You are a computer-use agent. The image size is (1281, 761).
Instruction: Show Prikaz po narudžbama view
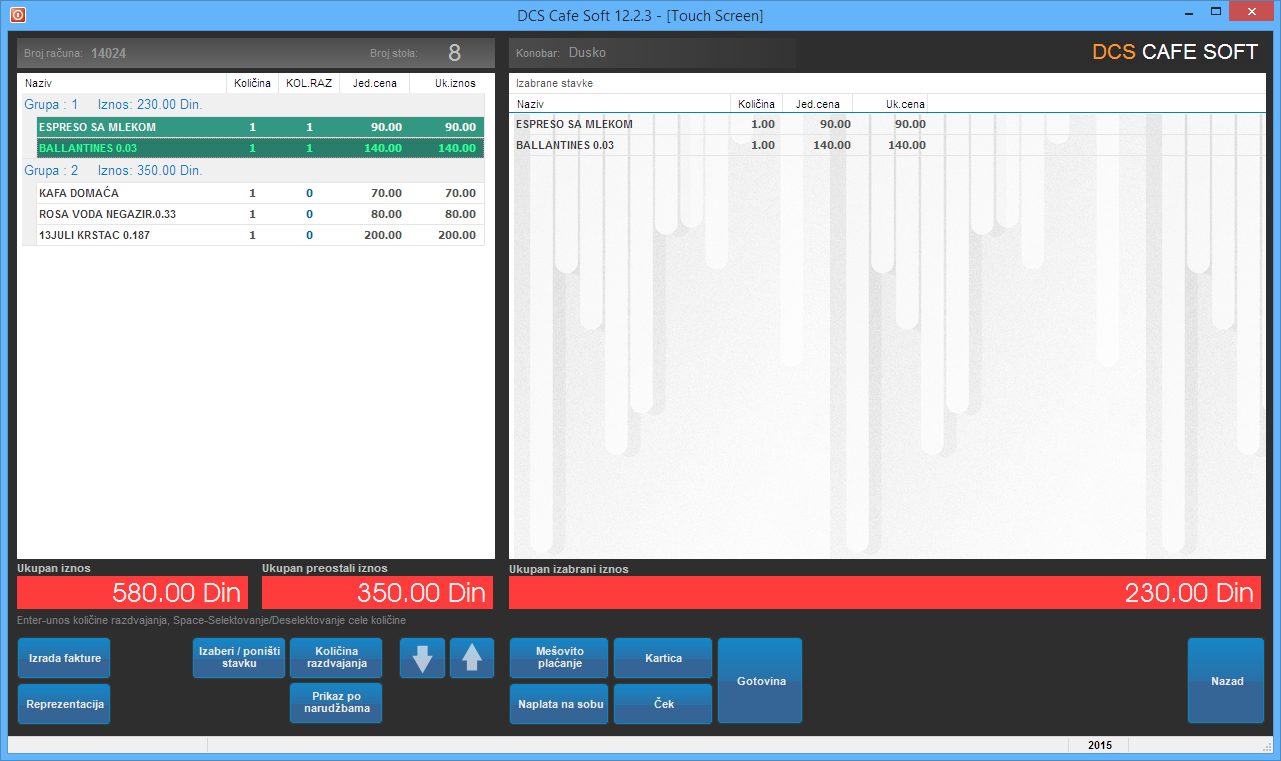pos(336,703)
